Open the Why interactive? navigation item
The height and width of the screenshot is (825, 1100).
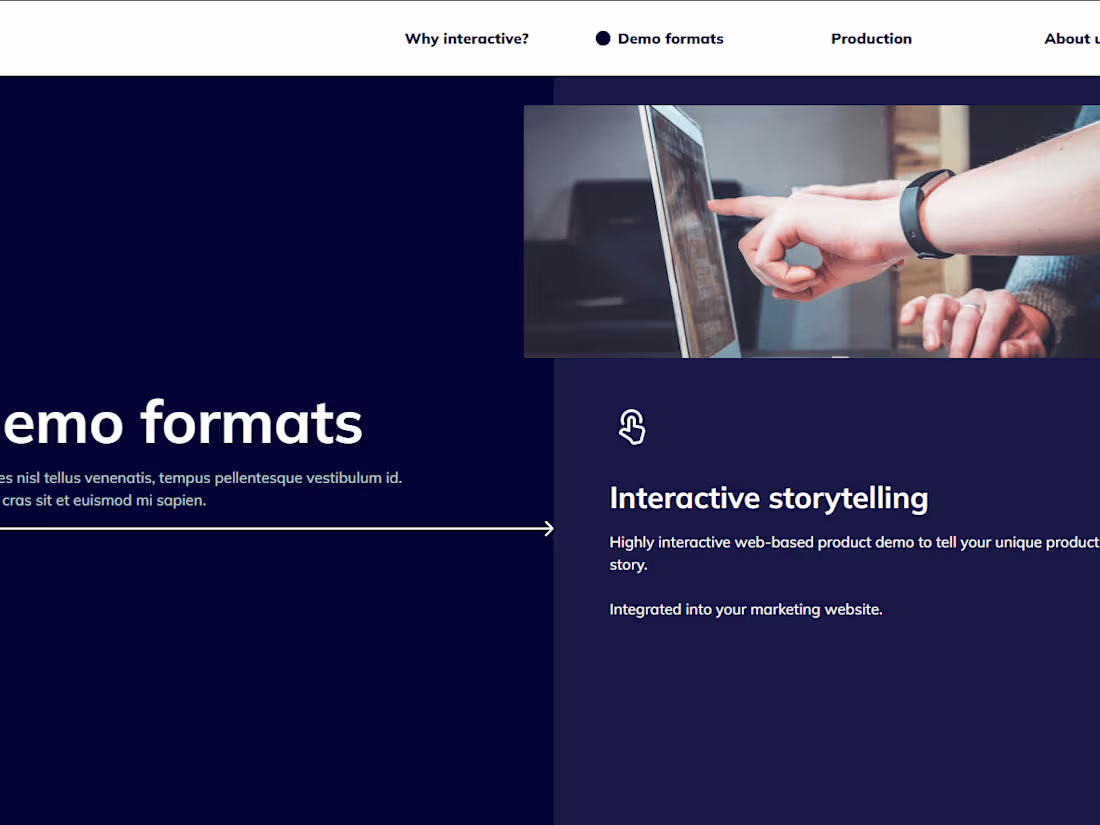466,38
